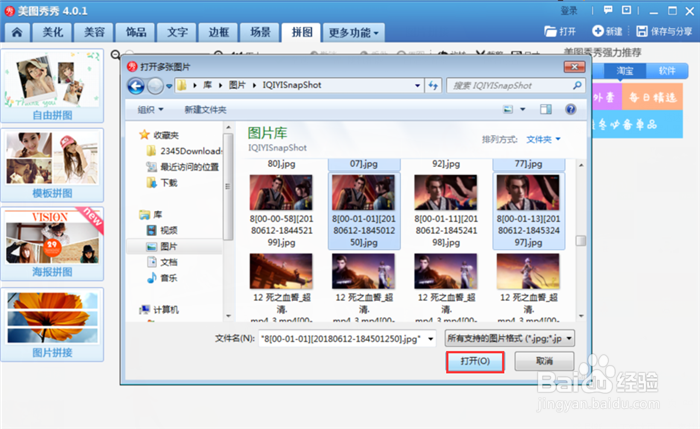Click the search magnifier icon
700x429 pixels.
(577, 85)
